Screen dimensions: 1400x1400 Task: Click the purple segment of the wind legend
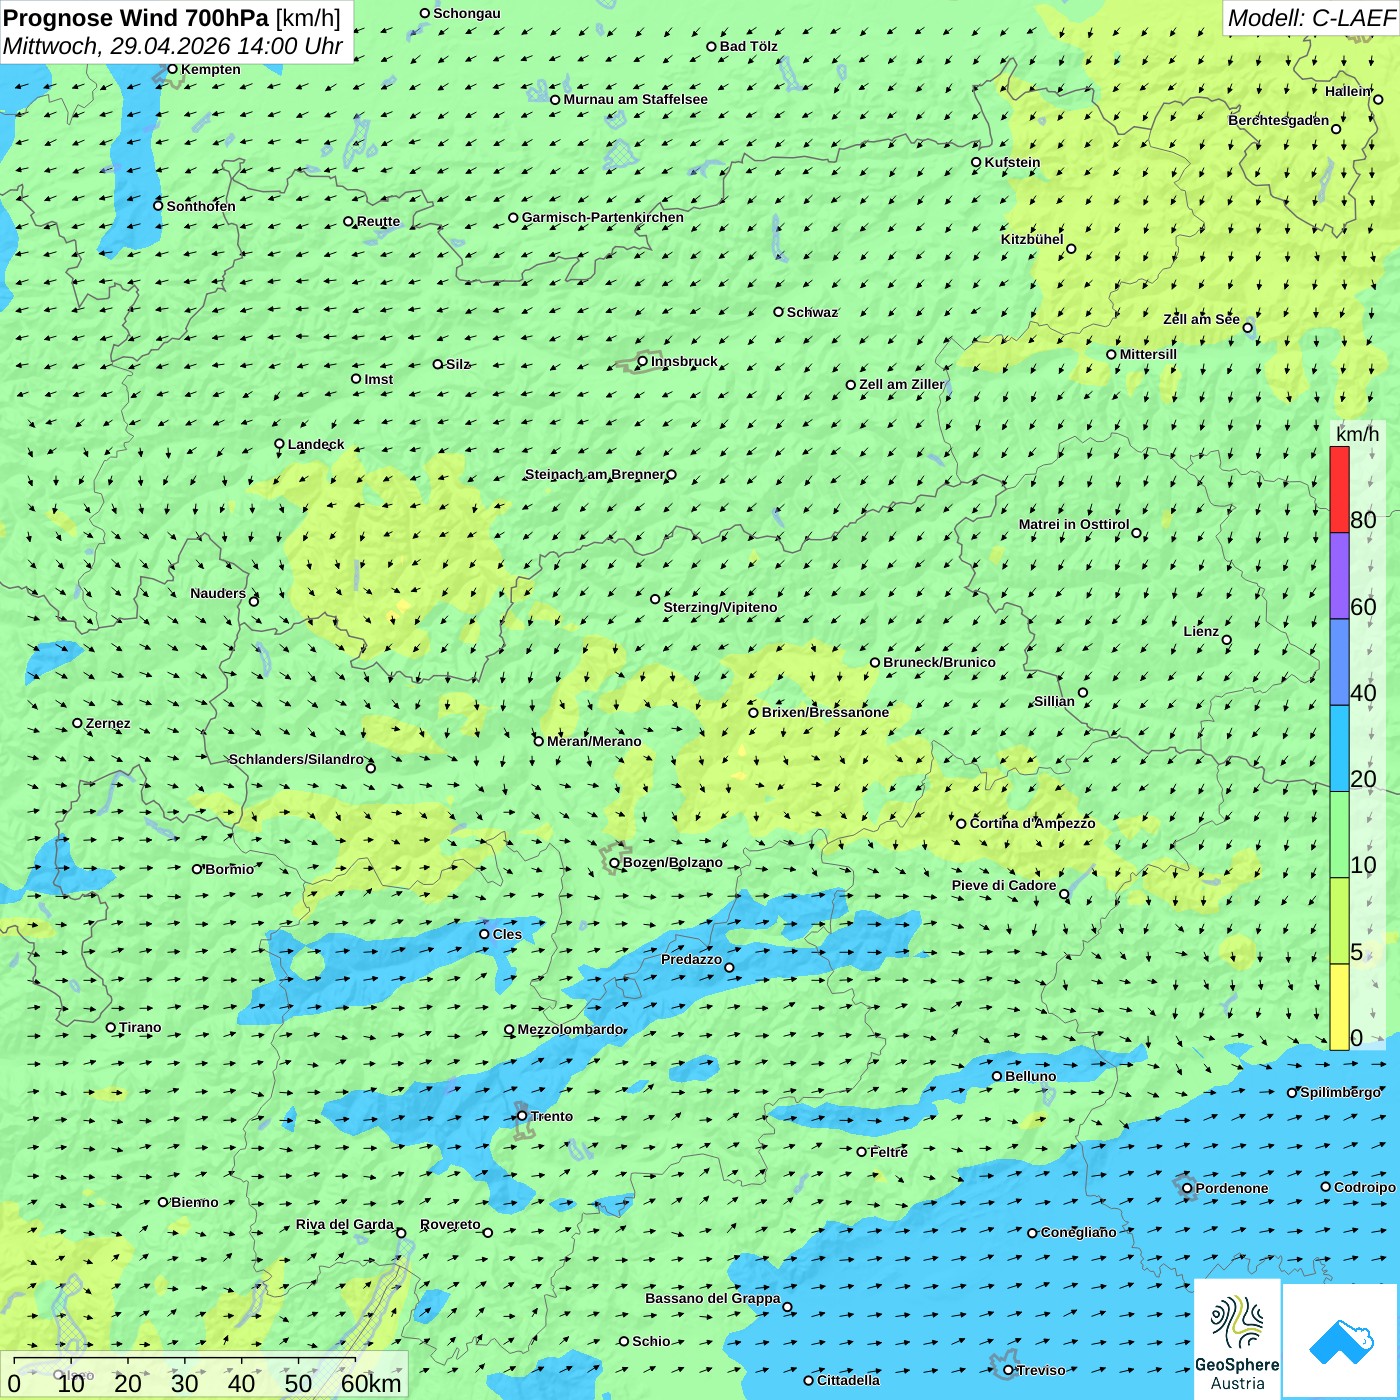pos(1339,576)
